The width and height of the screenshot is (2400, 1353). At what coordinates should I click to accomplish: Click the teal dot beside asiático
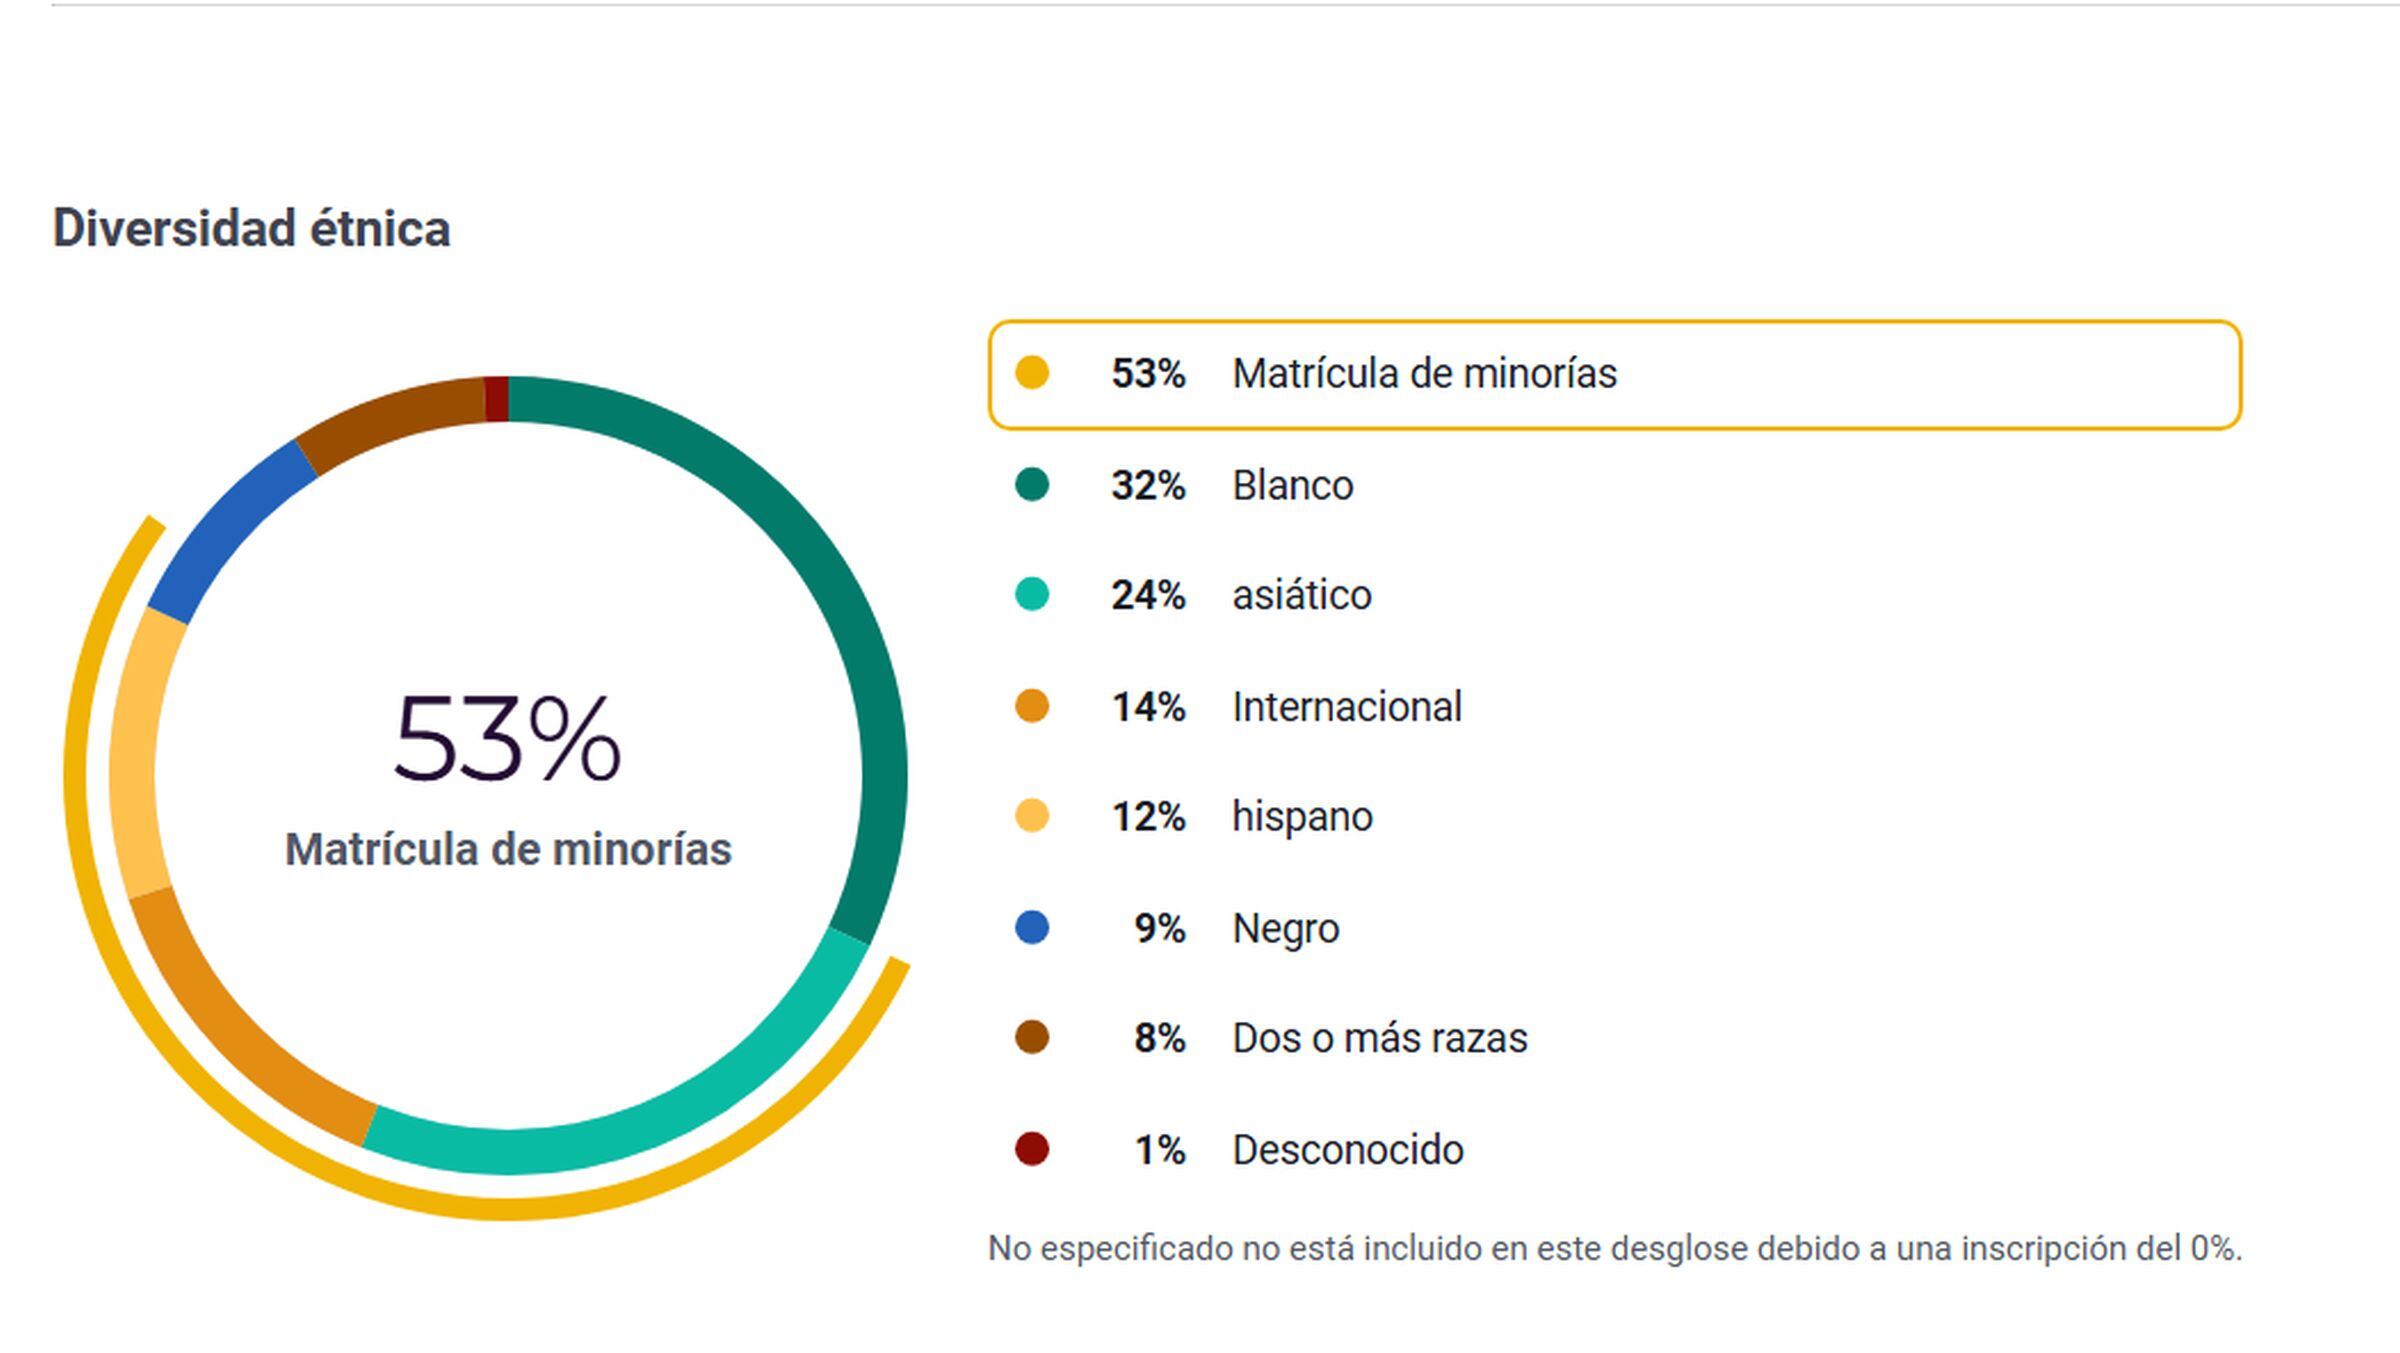pos(1031,595)
